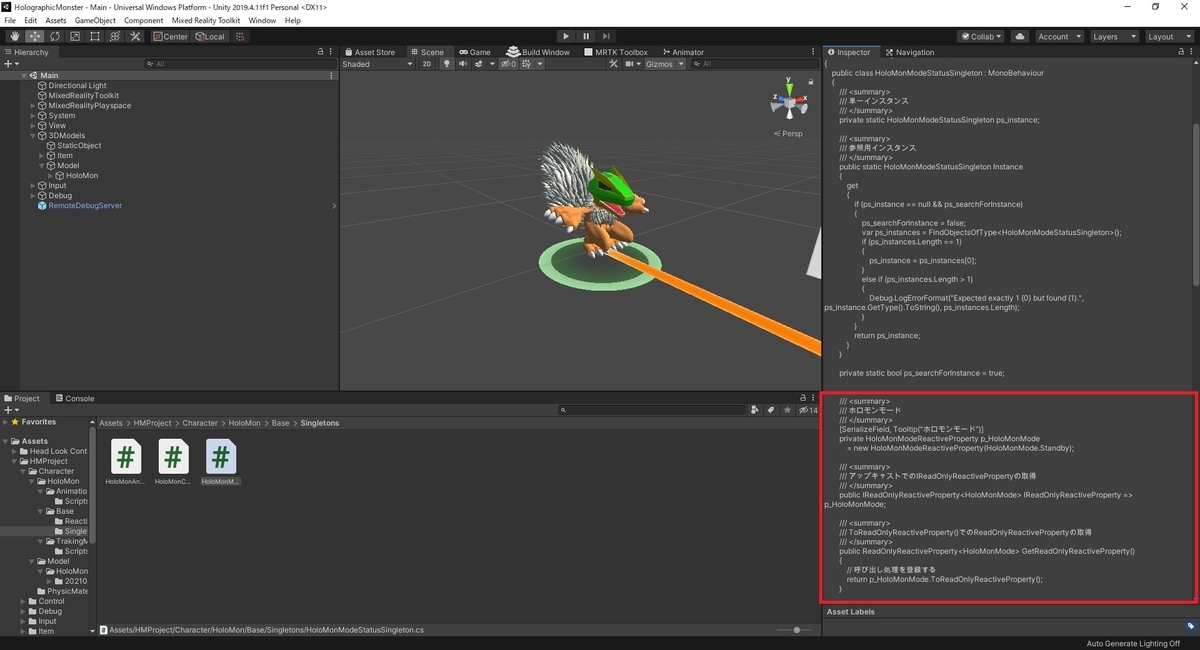The image size is (1200, 650).
Task: Open the Gizmos dropdown
Action: pos(665,64)
